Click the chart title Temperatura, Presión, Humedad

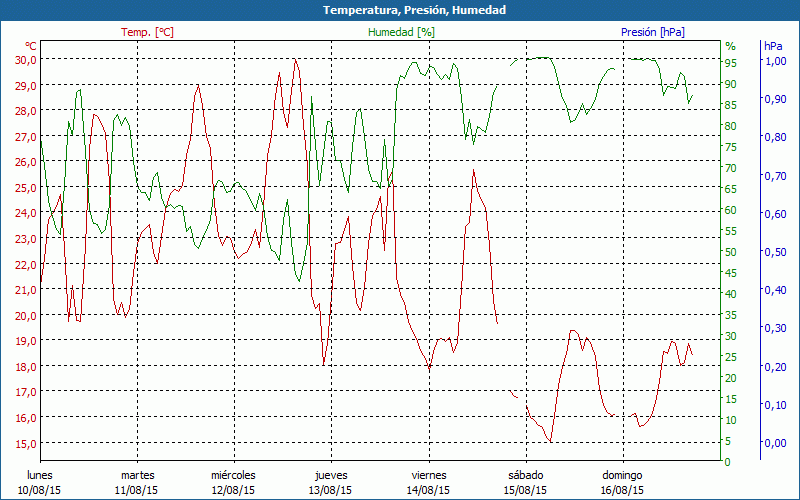tap(400, 10)
